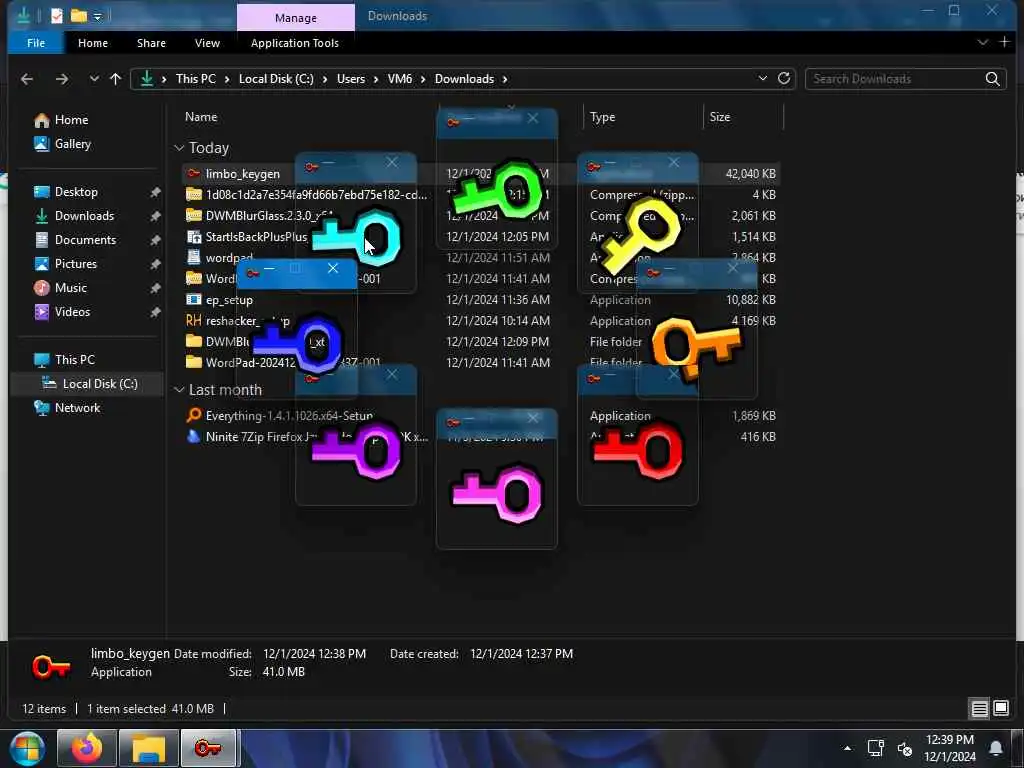1024x768 pixels.
Task: Select the Application Tools tab
Action: [295, 43]
